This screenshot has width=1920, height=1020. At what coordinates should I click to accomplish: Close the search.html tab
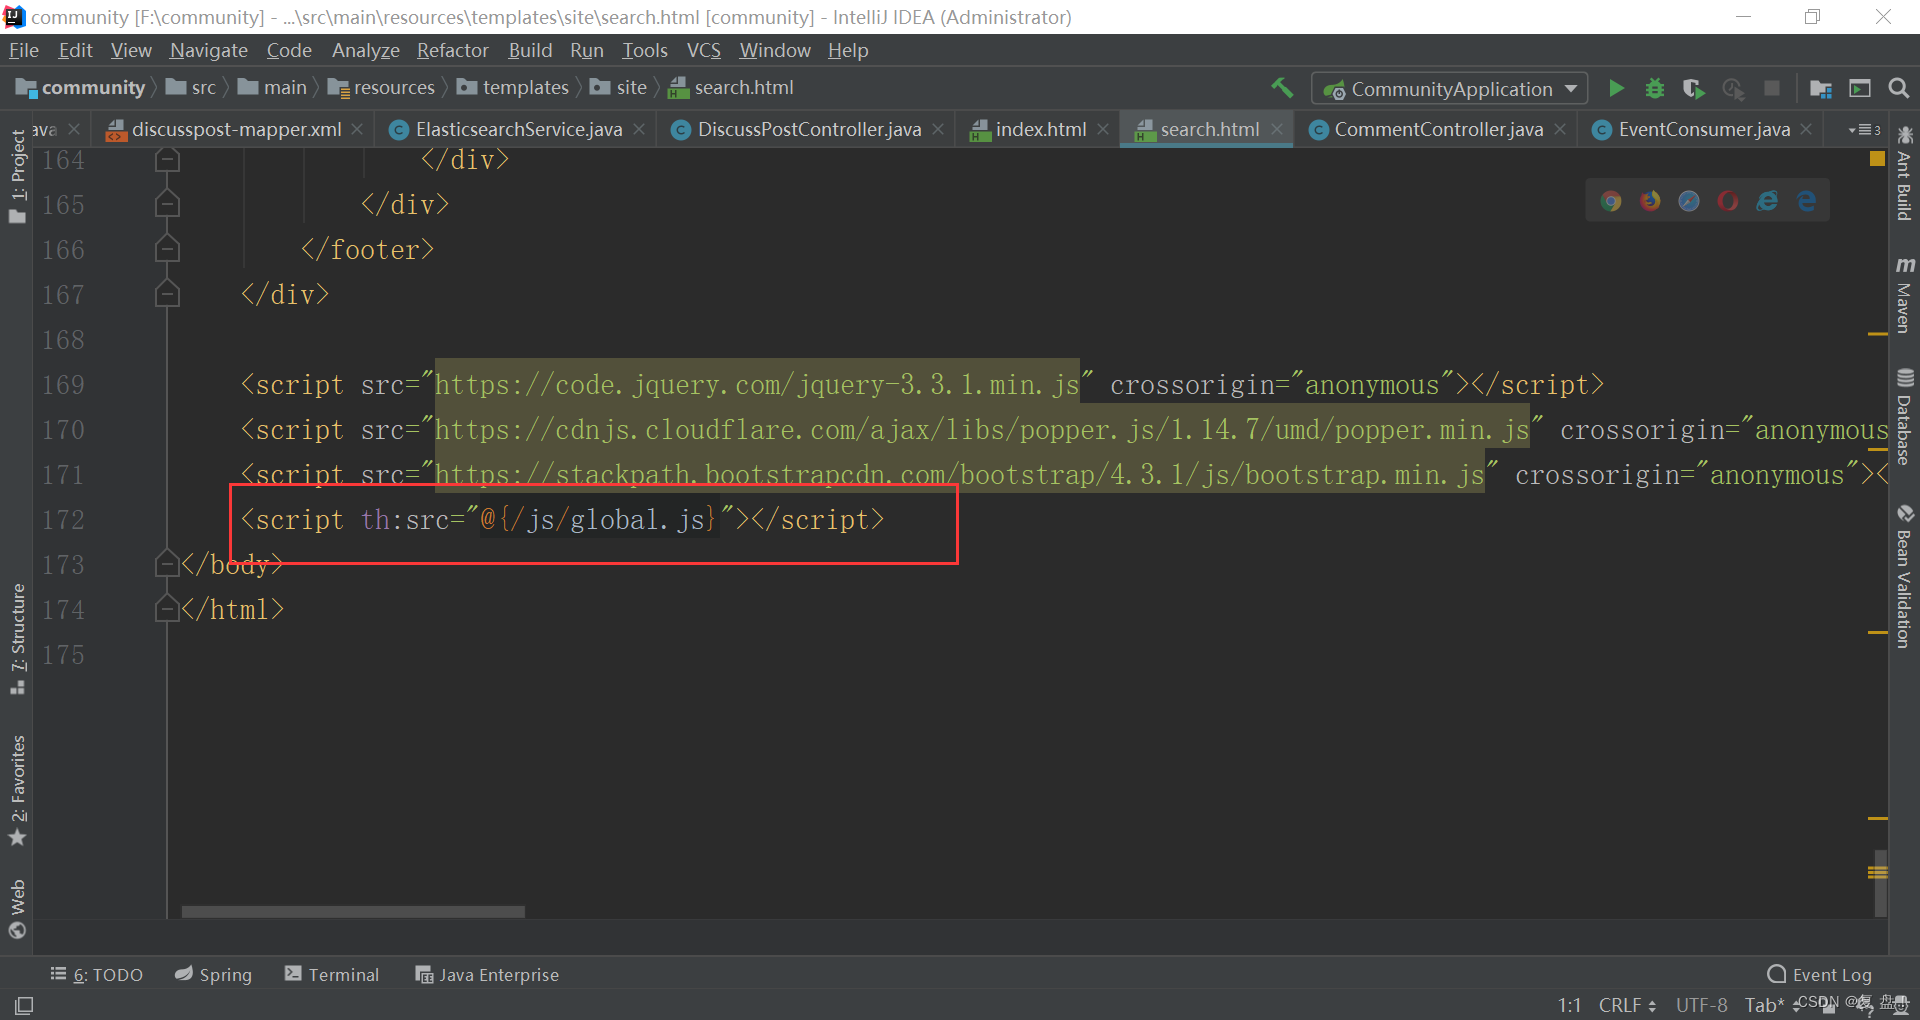click(1277, 129)
